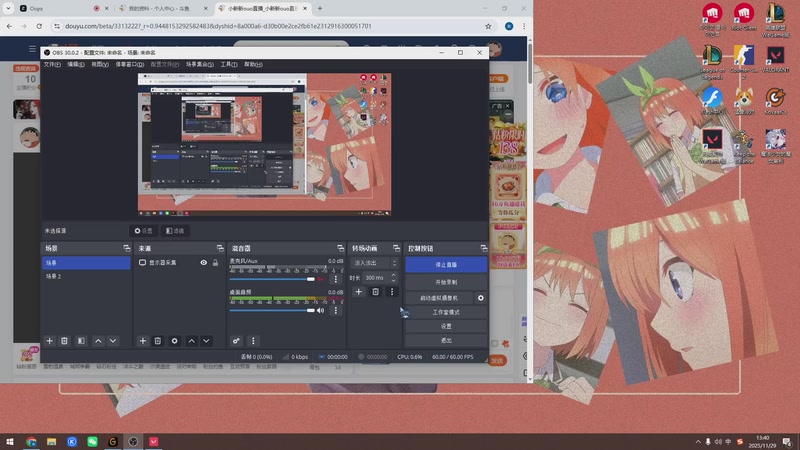Viewport: 800px width, 450px height.
Task: Move scene up with Scenes up arrow
Action: coord(98,341)
